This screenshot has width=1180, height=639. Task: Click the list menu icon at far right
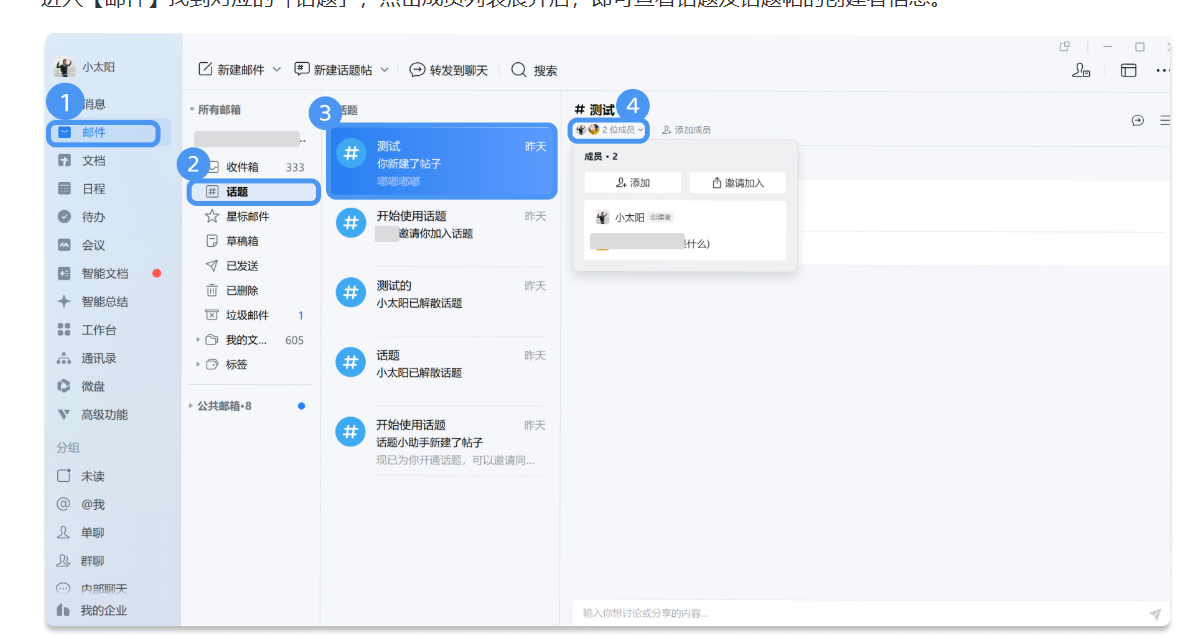(1165, 120)
